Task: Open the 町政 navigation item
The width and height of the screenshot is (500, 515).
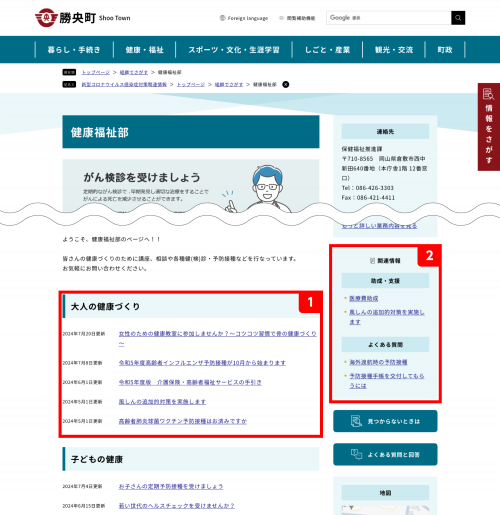Action: click(445, 50)
